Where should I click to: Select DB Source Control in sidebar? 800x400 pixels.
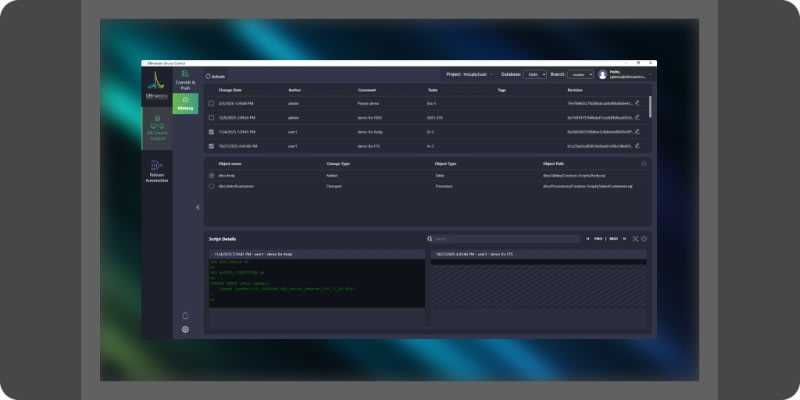coord(157,128)
